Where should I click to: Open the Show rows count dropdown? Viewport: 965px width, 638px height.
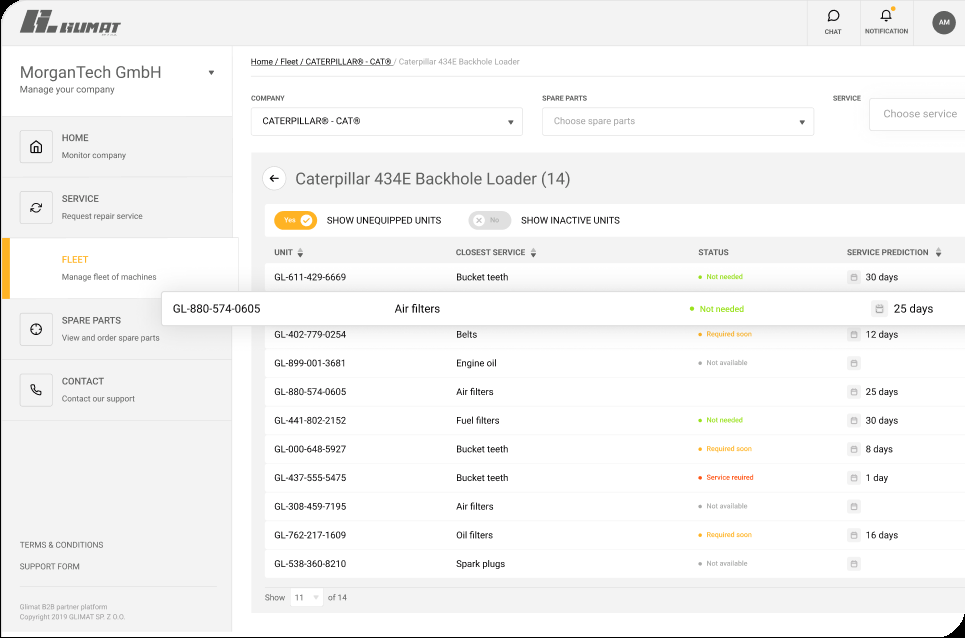(306, 597)
